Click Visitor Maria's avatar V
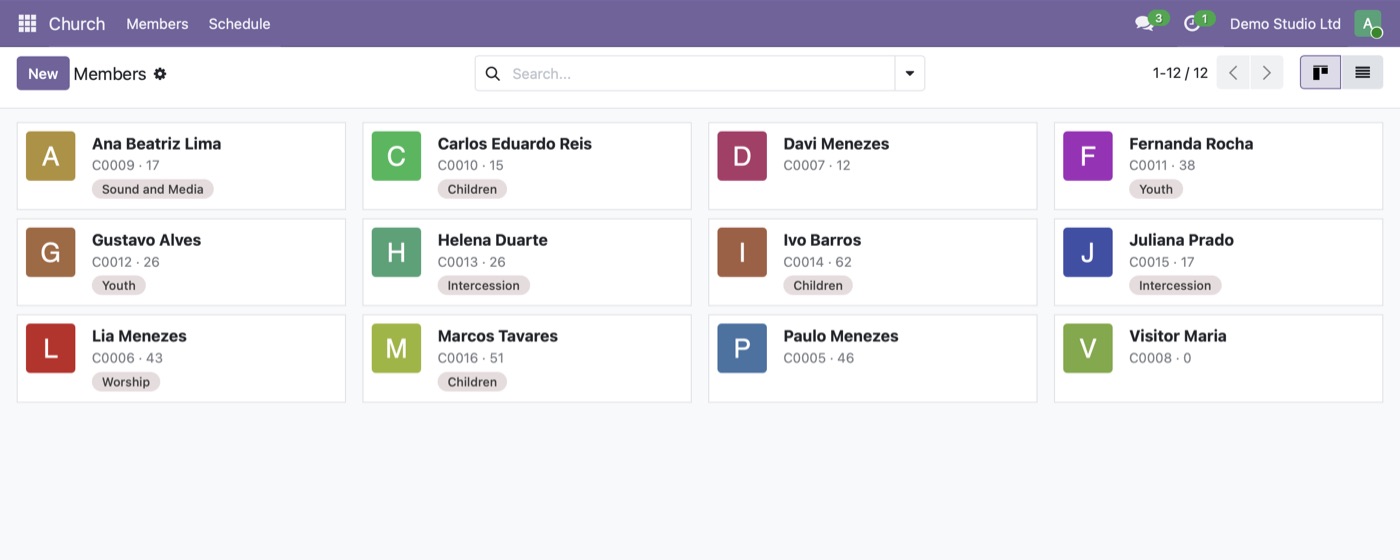 click(x=1088, y=348)
